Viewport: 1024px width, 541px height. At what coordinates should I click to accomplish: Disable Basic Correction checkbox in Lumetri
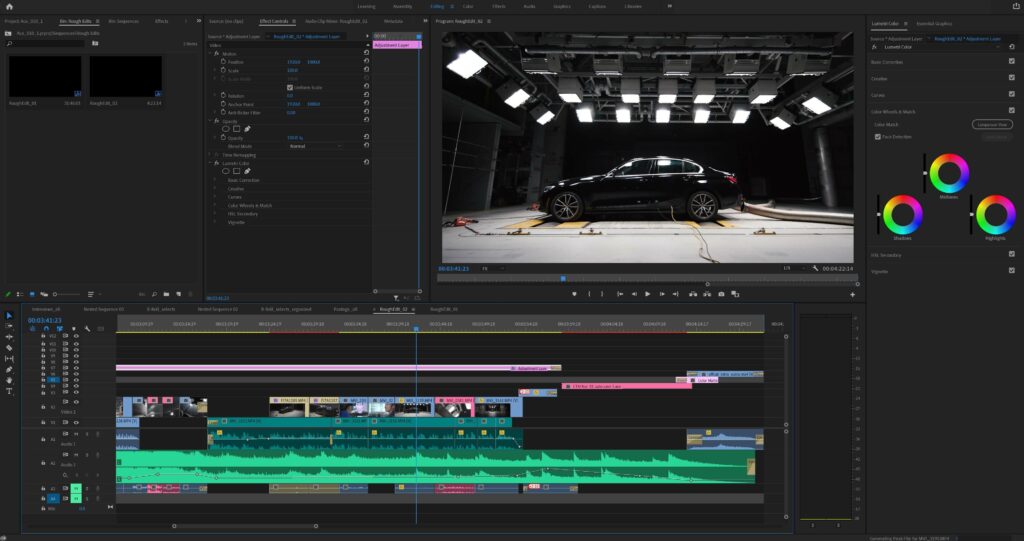(1012, 61)
